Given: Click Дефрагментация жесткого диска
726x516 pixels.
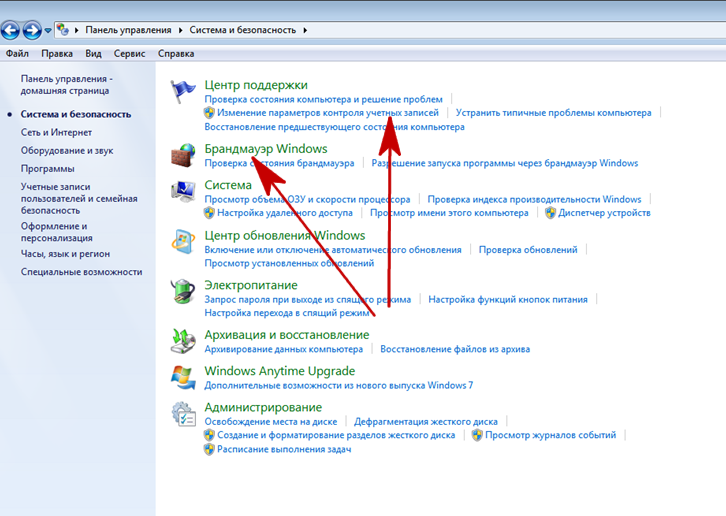Looking at the screenshot, I should 426,422.
